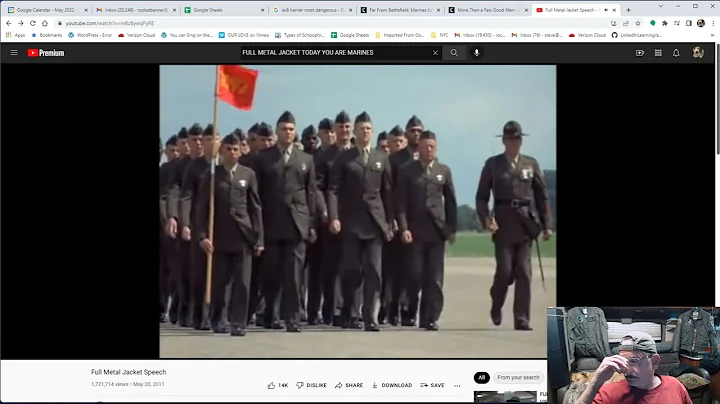720x404 pixels.
Task: Open the media control icon in the toolbar
Action: pos(677,23)
